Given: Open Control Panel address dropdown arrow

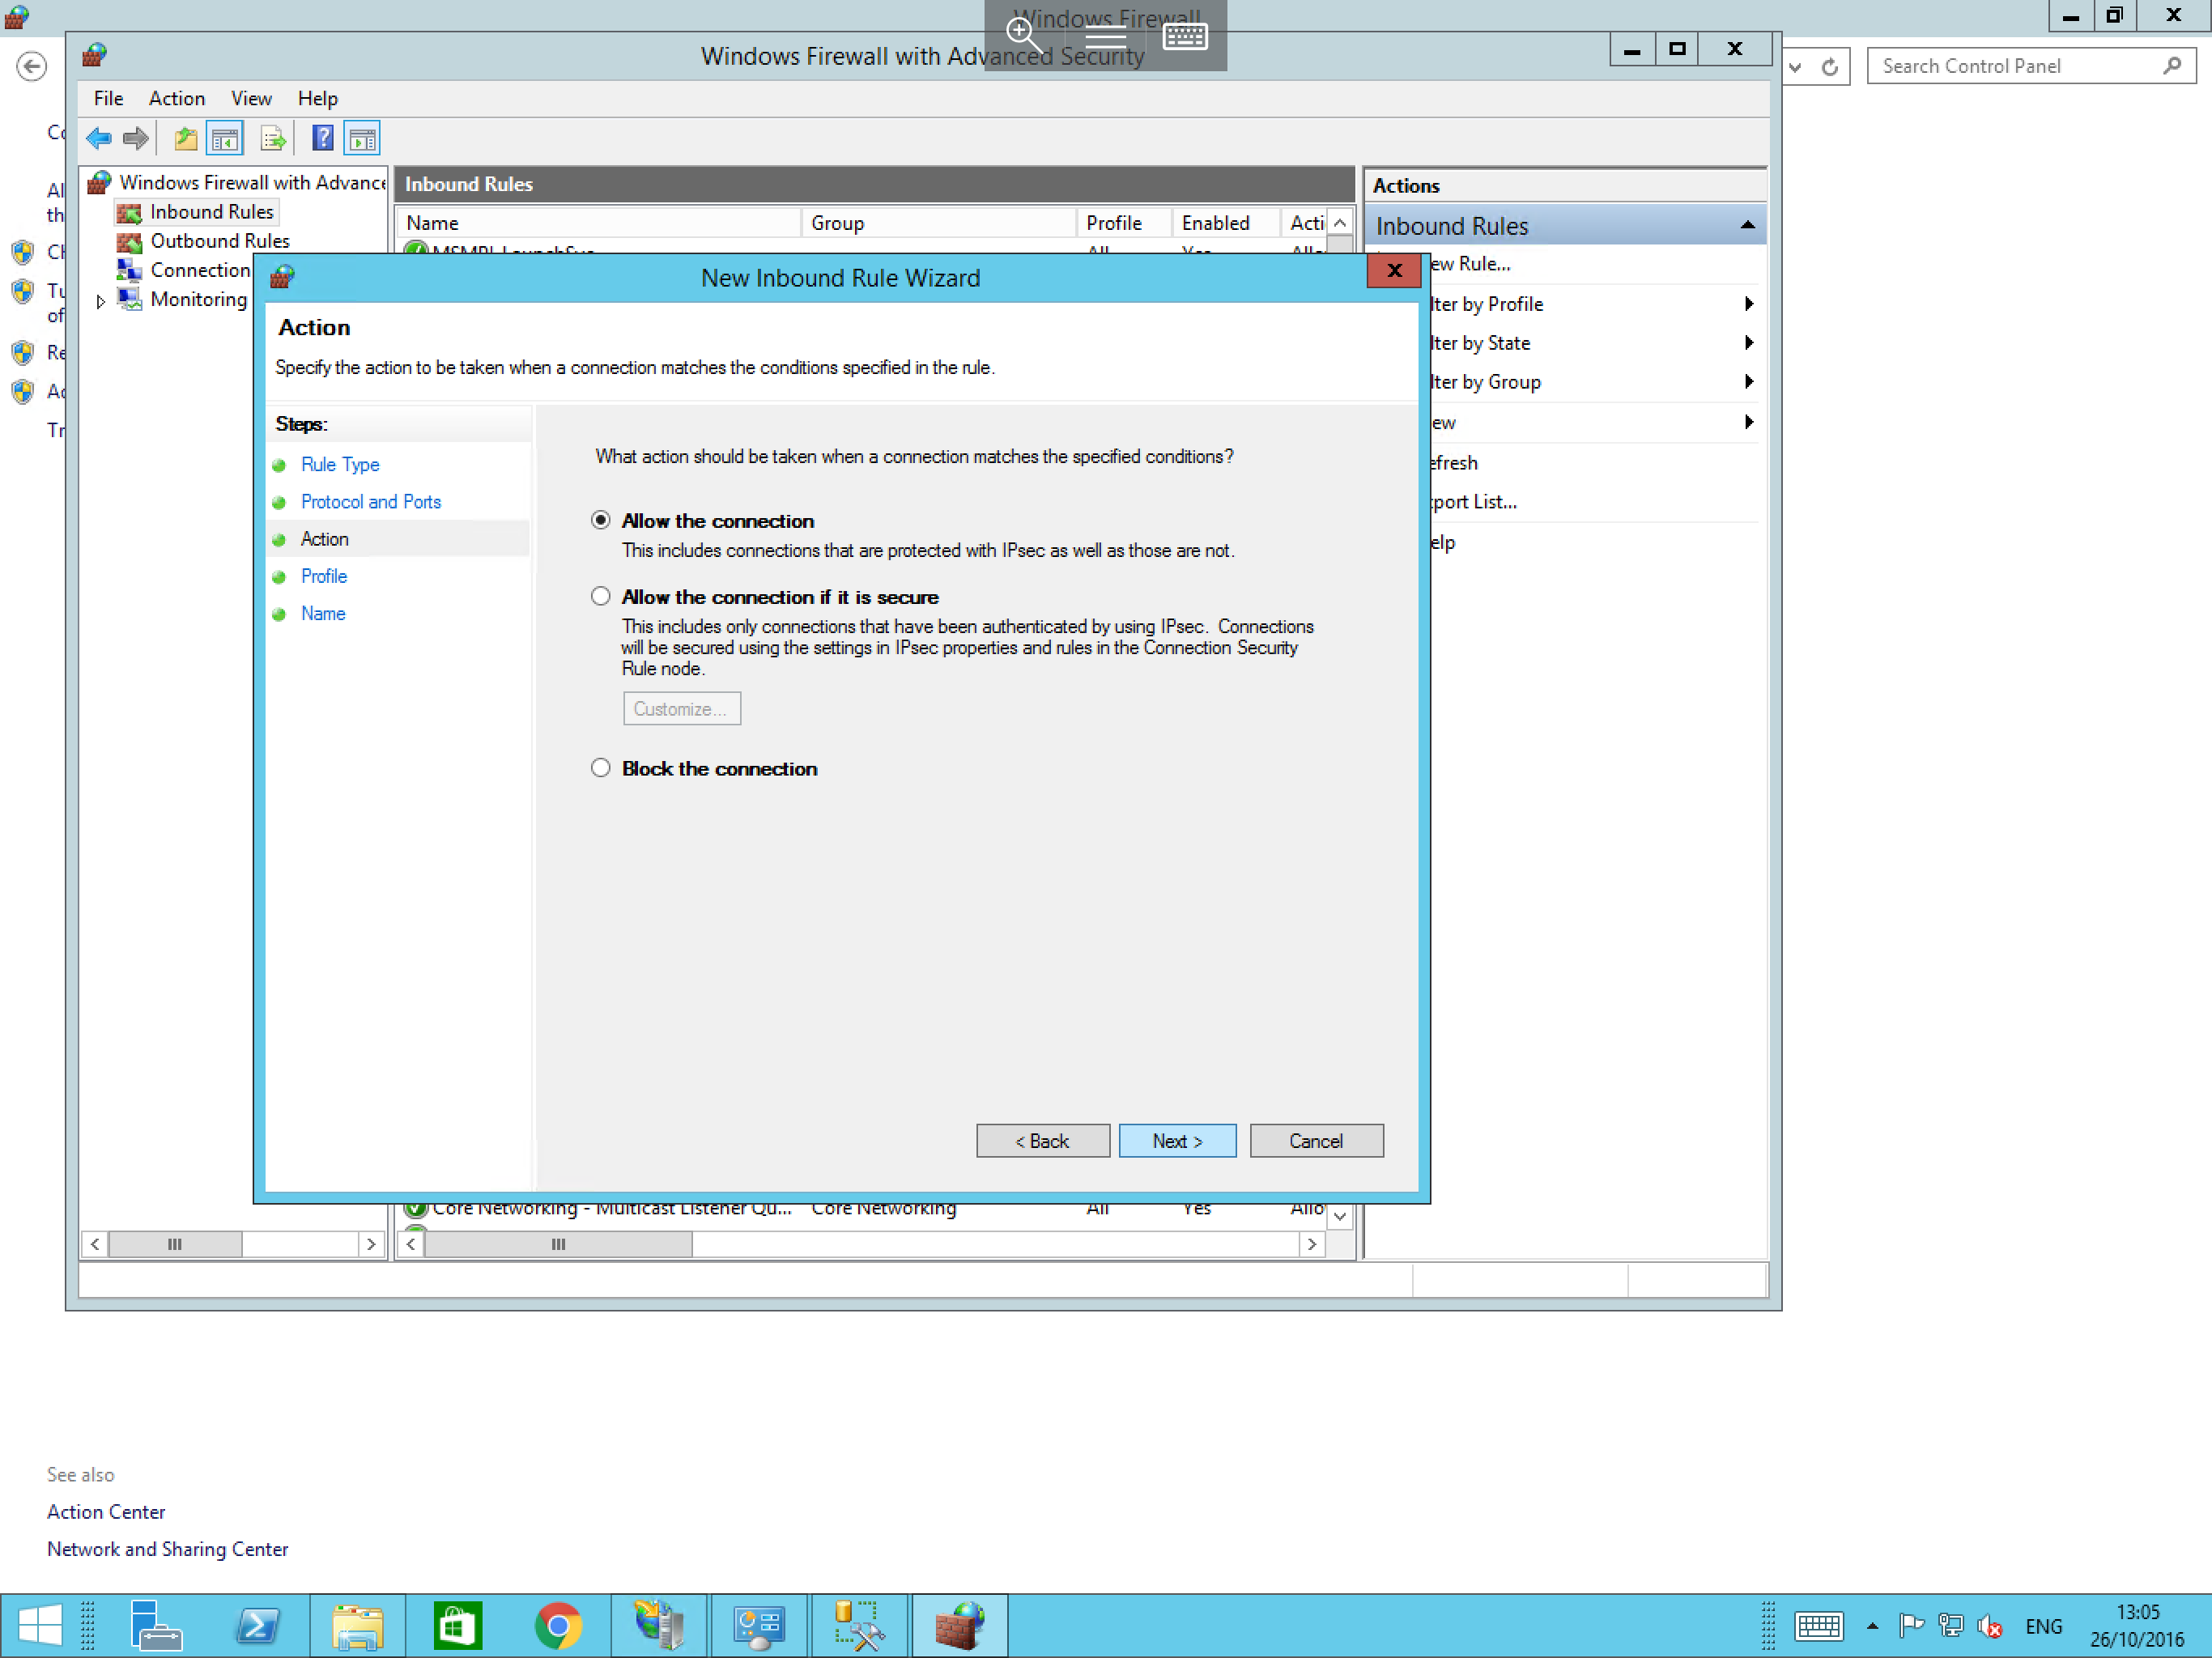Looking at the screenshot, I should 1796,67.
